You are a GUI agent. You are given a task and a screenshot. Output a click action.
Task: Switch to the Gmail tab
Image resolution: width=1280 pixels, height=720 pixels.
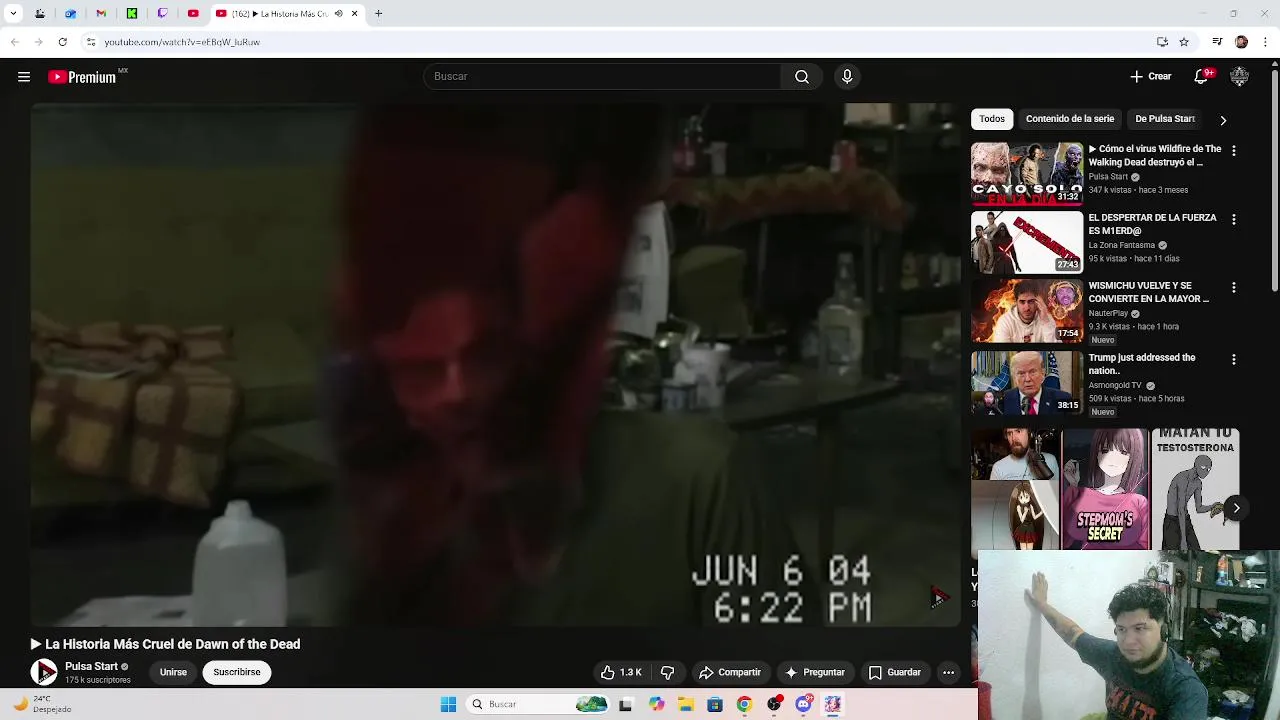[101, 14]
